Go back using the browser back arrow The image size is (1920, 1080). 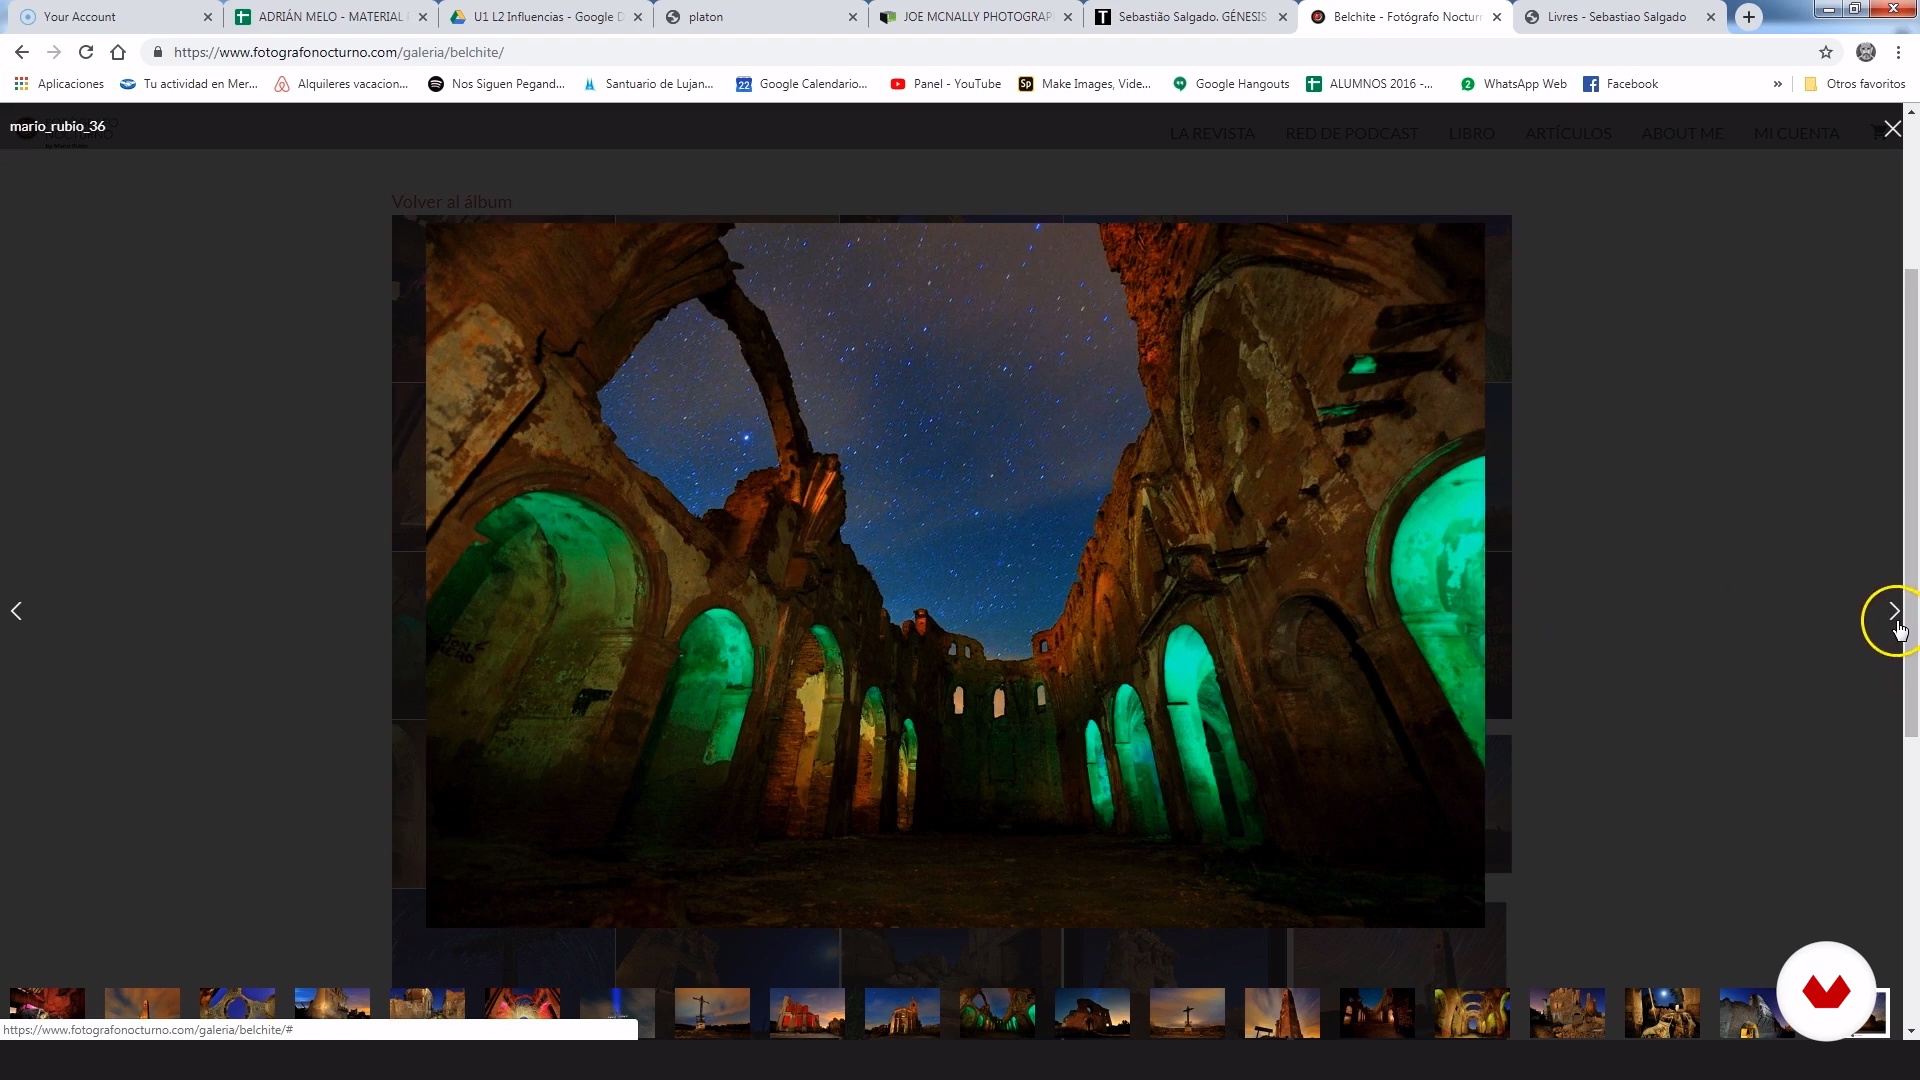[x=22, y=52]
